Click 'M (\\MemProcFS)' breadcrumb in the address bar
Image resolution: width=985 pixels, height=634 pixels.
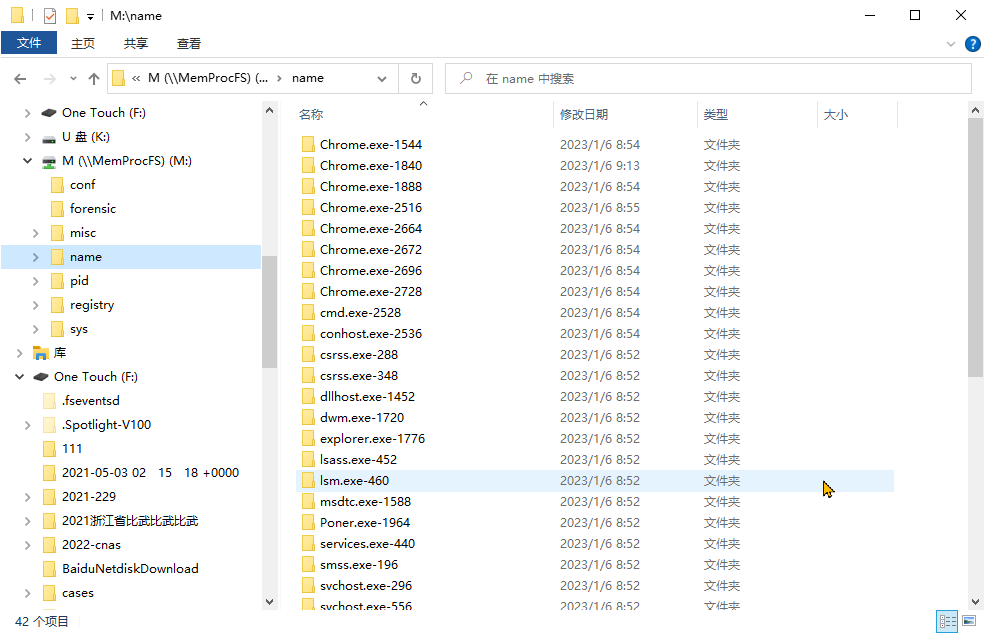click(x=208, y=78)
